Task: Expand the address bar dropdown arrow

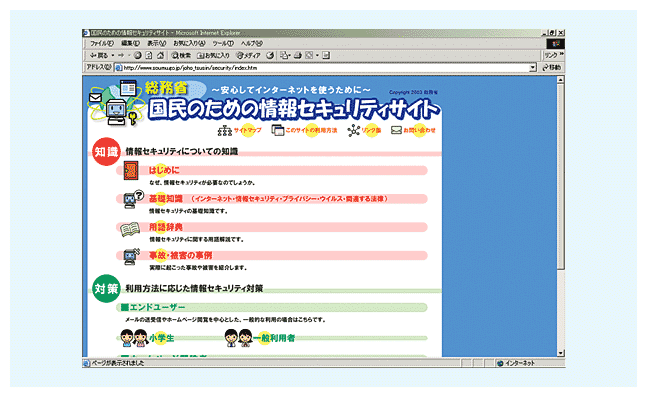Action: (533, 67)
